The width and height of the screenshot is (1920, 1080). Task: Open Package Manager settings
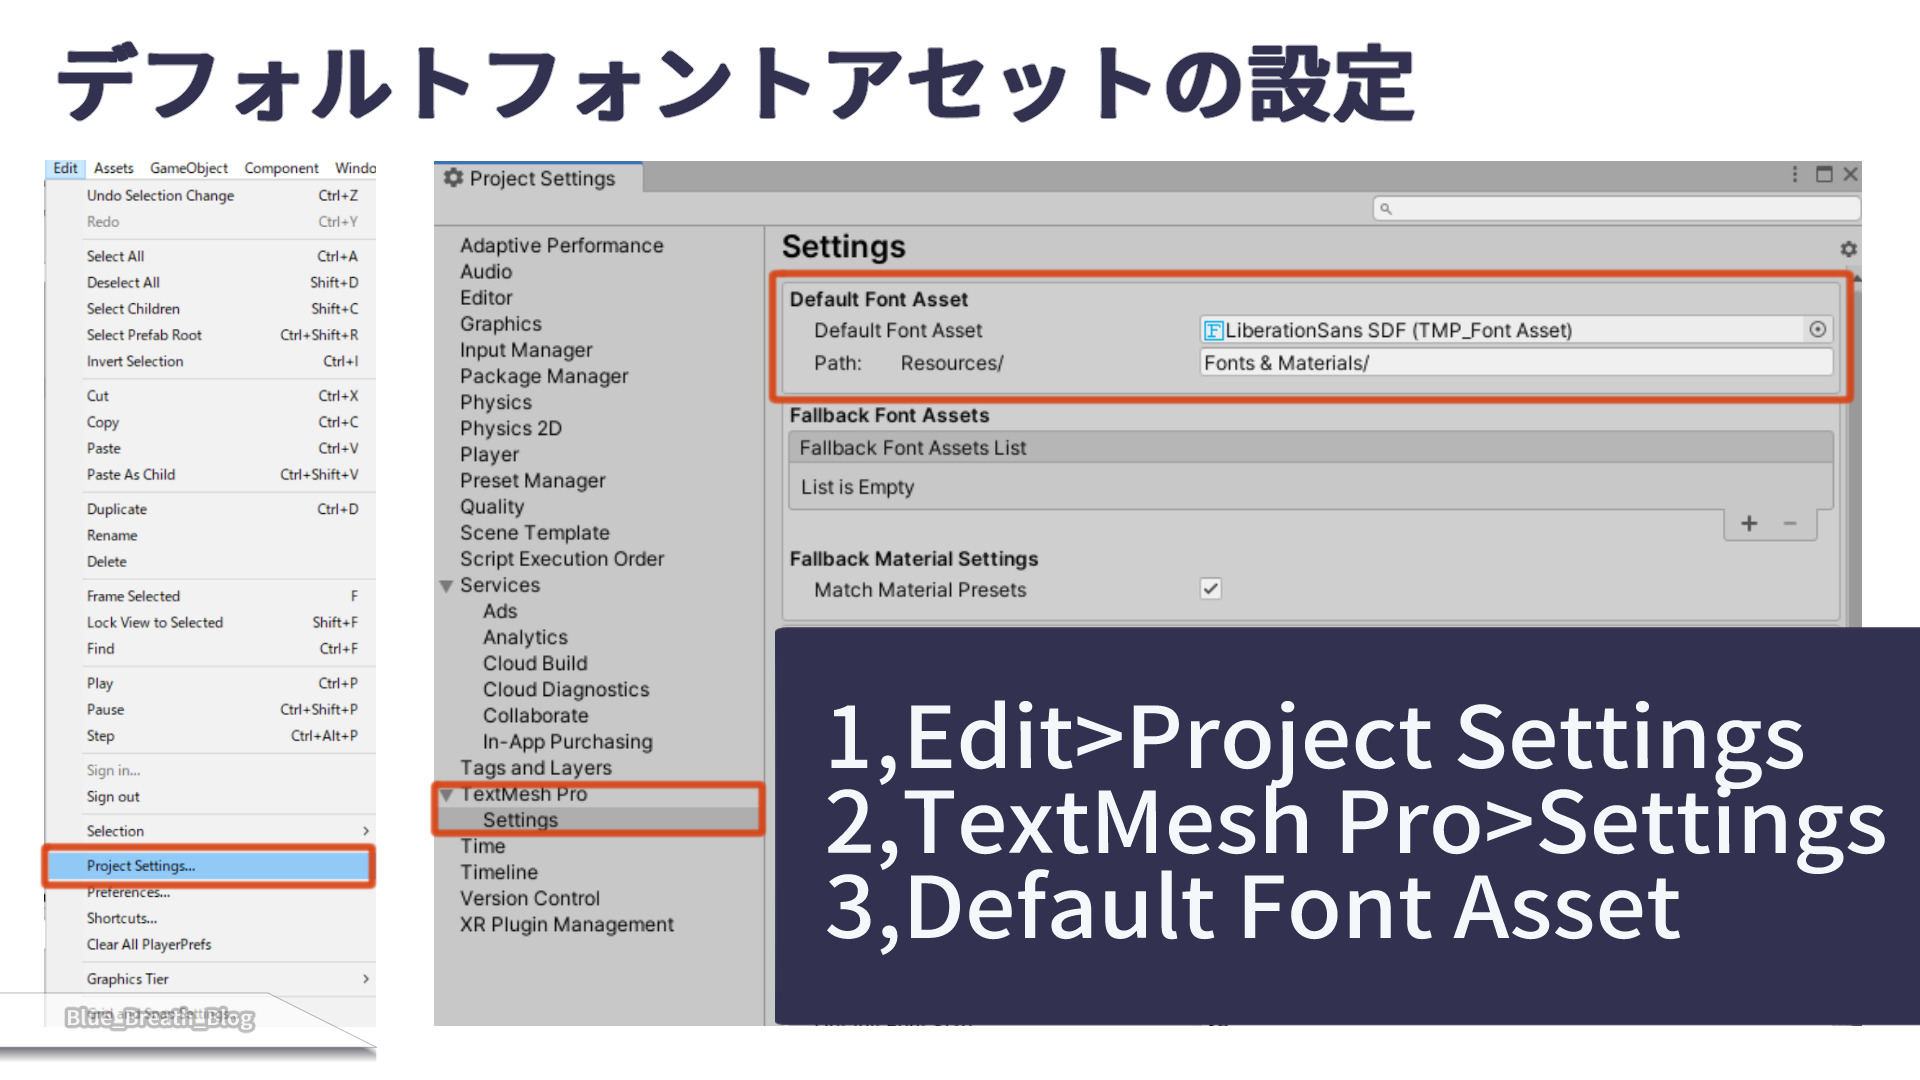(544, 376)
